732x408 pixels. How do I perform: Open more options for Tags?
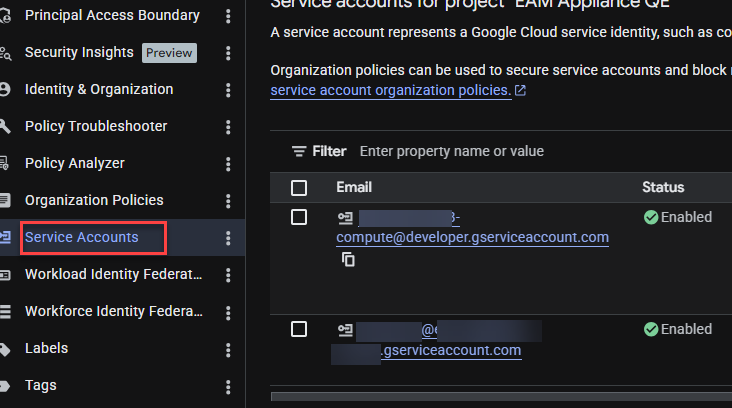tap(228, 387)
